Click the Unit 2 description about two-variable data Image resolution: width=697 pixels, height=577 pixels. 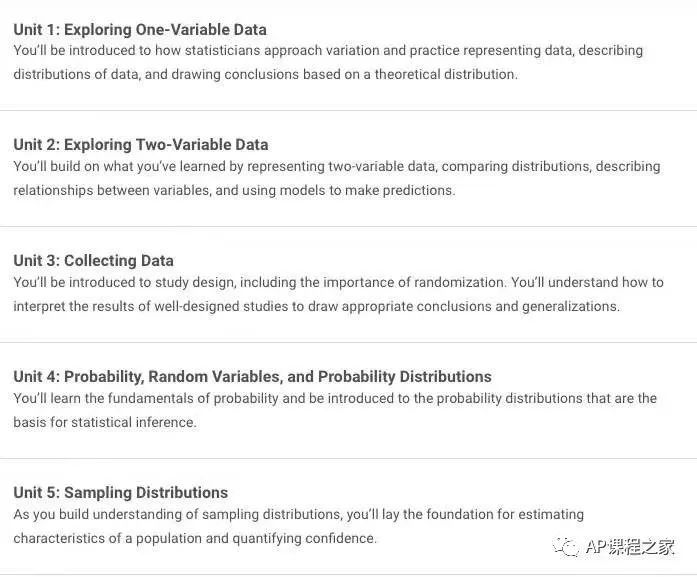coord(337,178)
